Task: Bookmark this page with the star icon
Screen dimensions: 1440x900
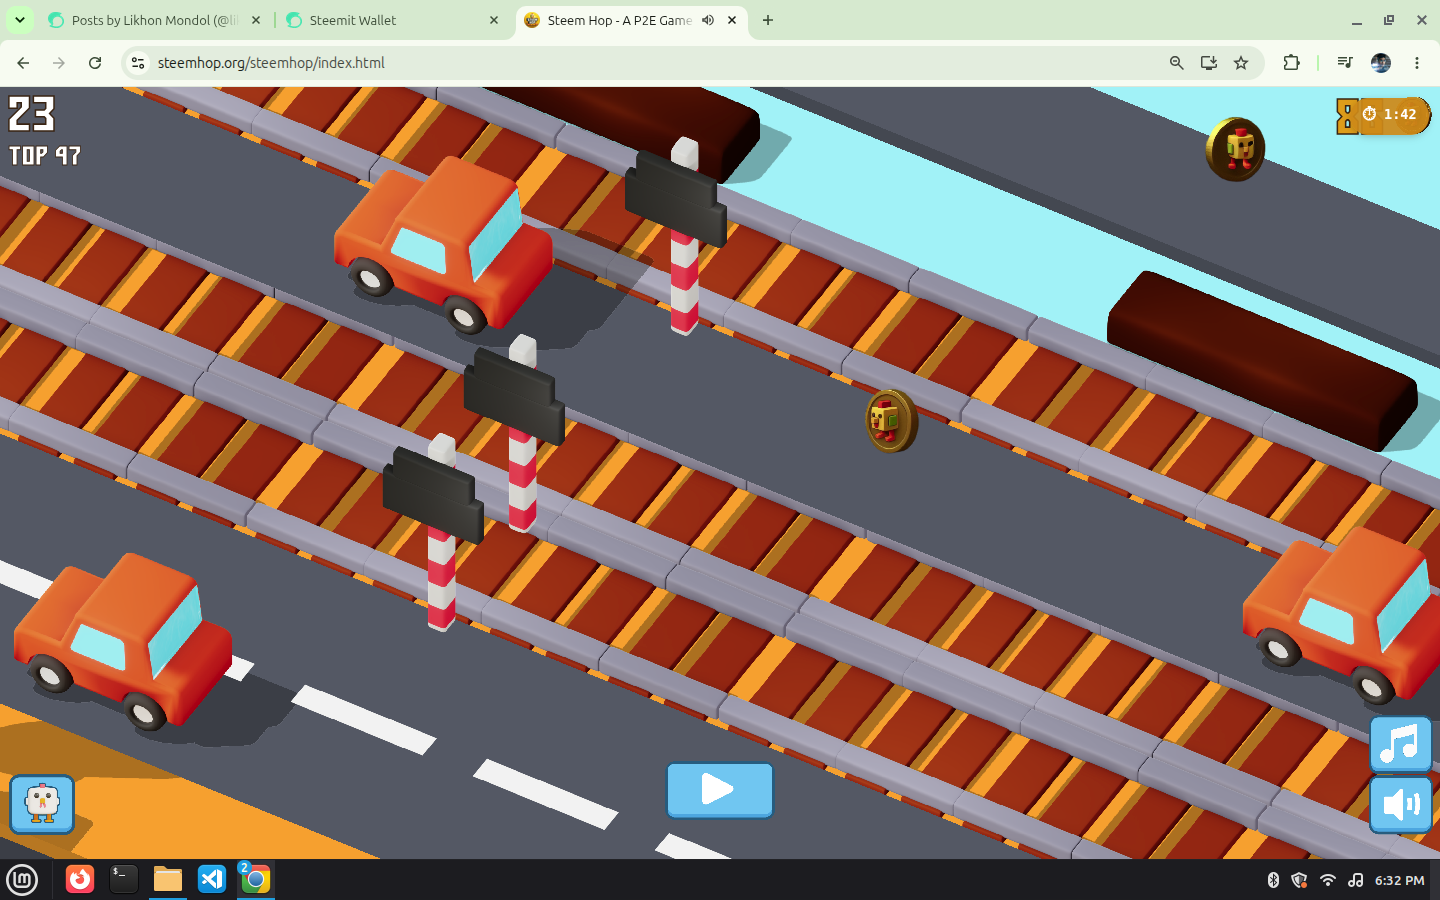Action: [x=1241, y=63]
